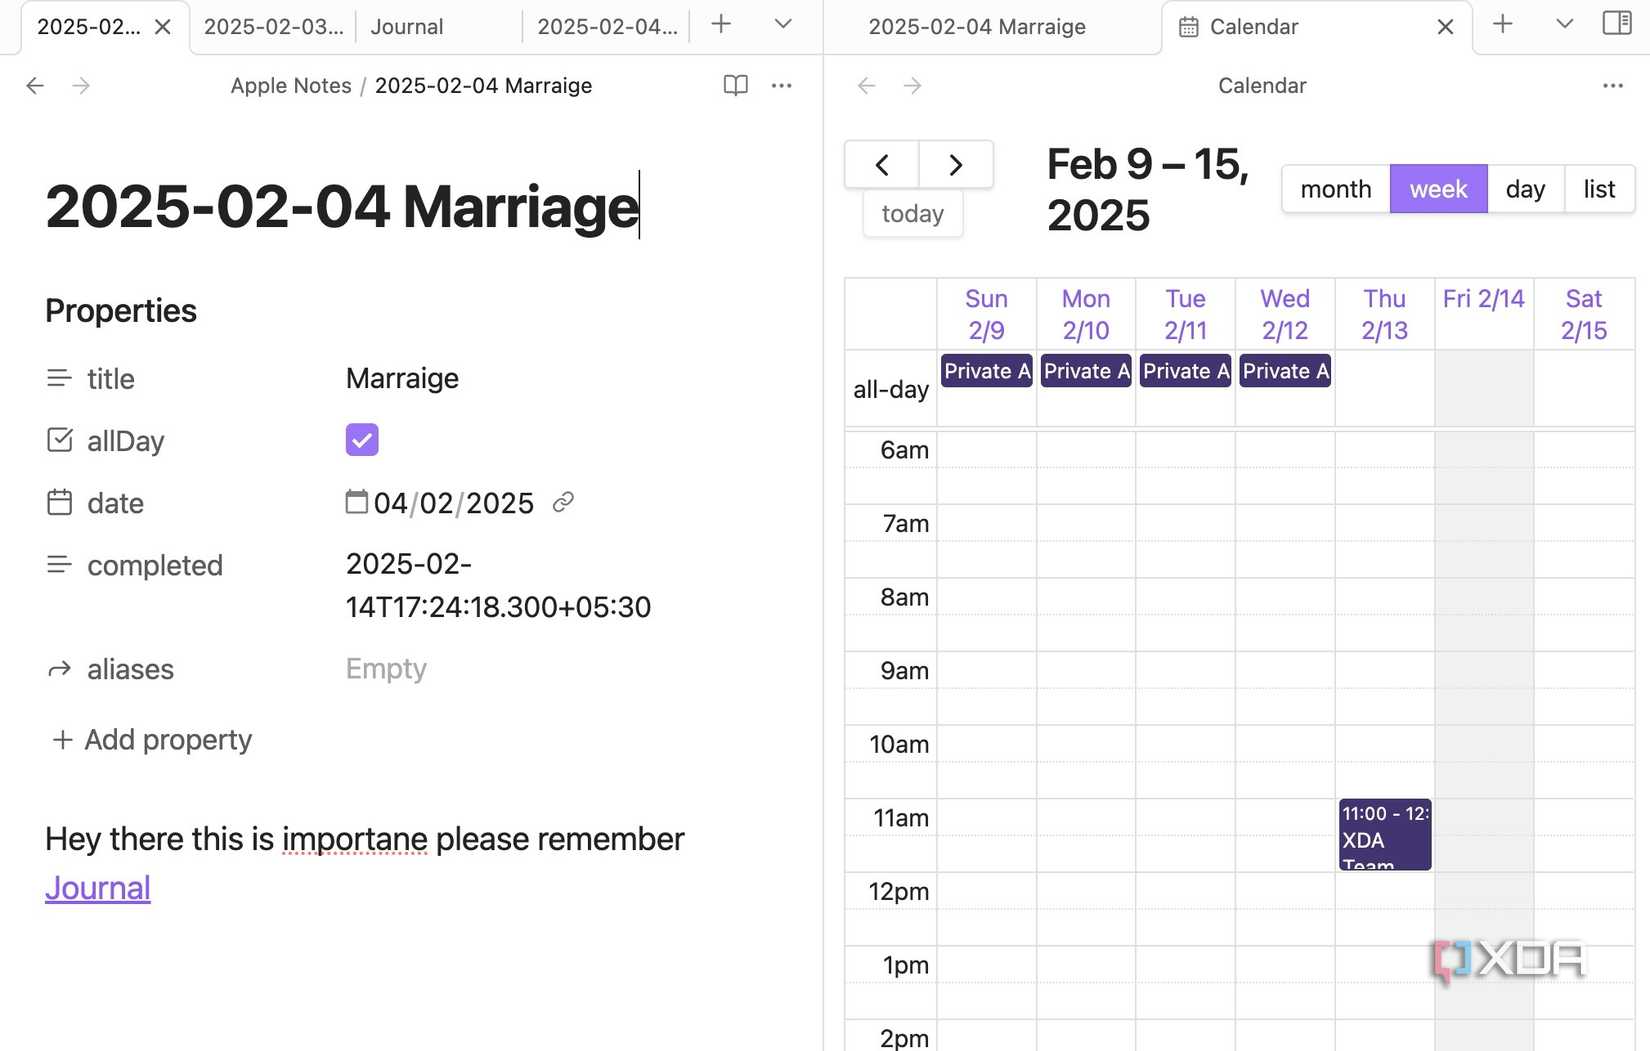Open note options via the ellipsis icon

coord(782,86)
